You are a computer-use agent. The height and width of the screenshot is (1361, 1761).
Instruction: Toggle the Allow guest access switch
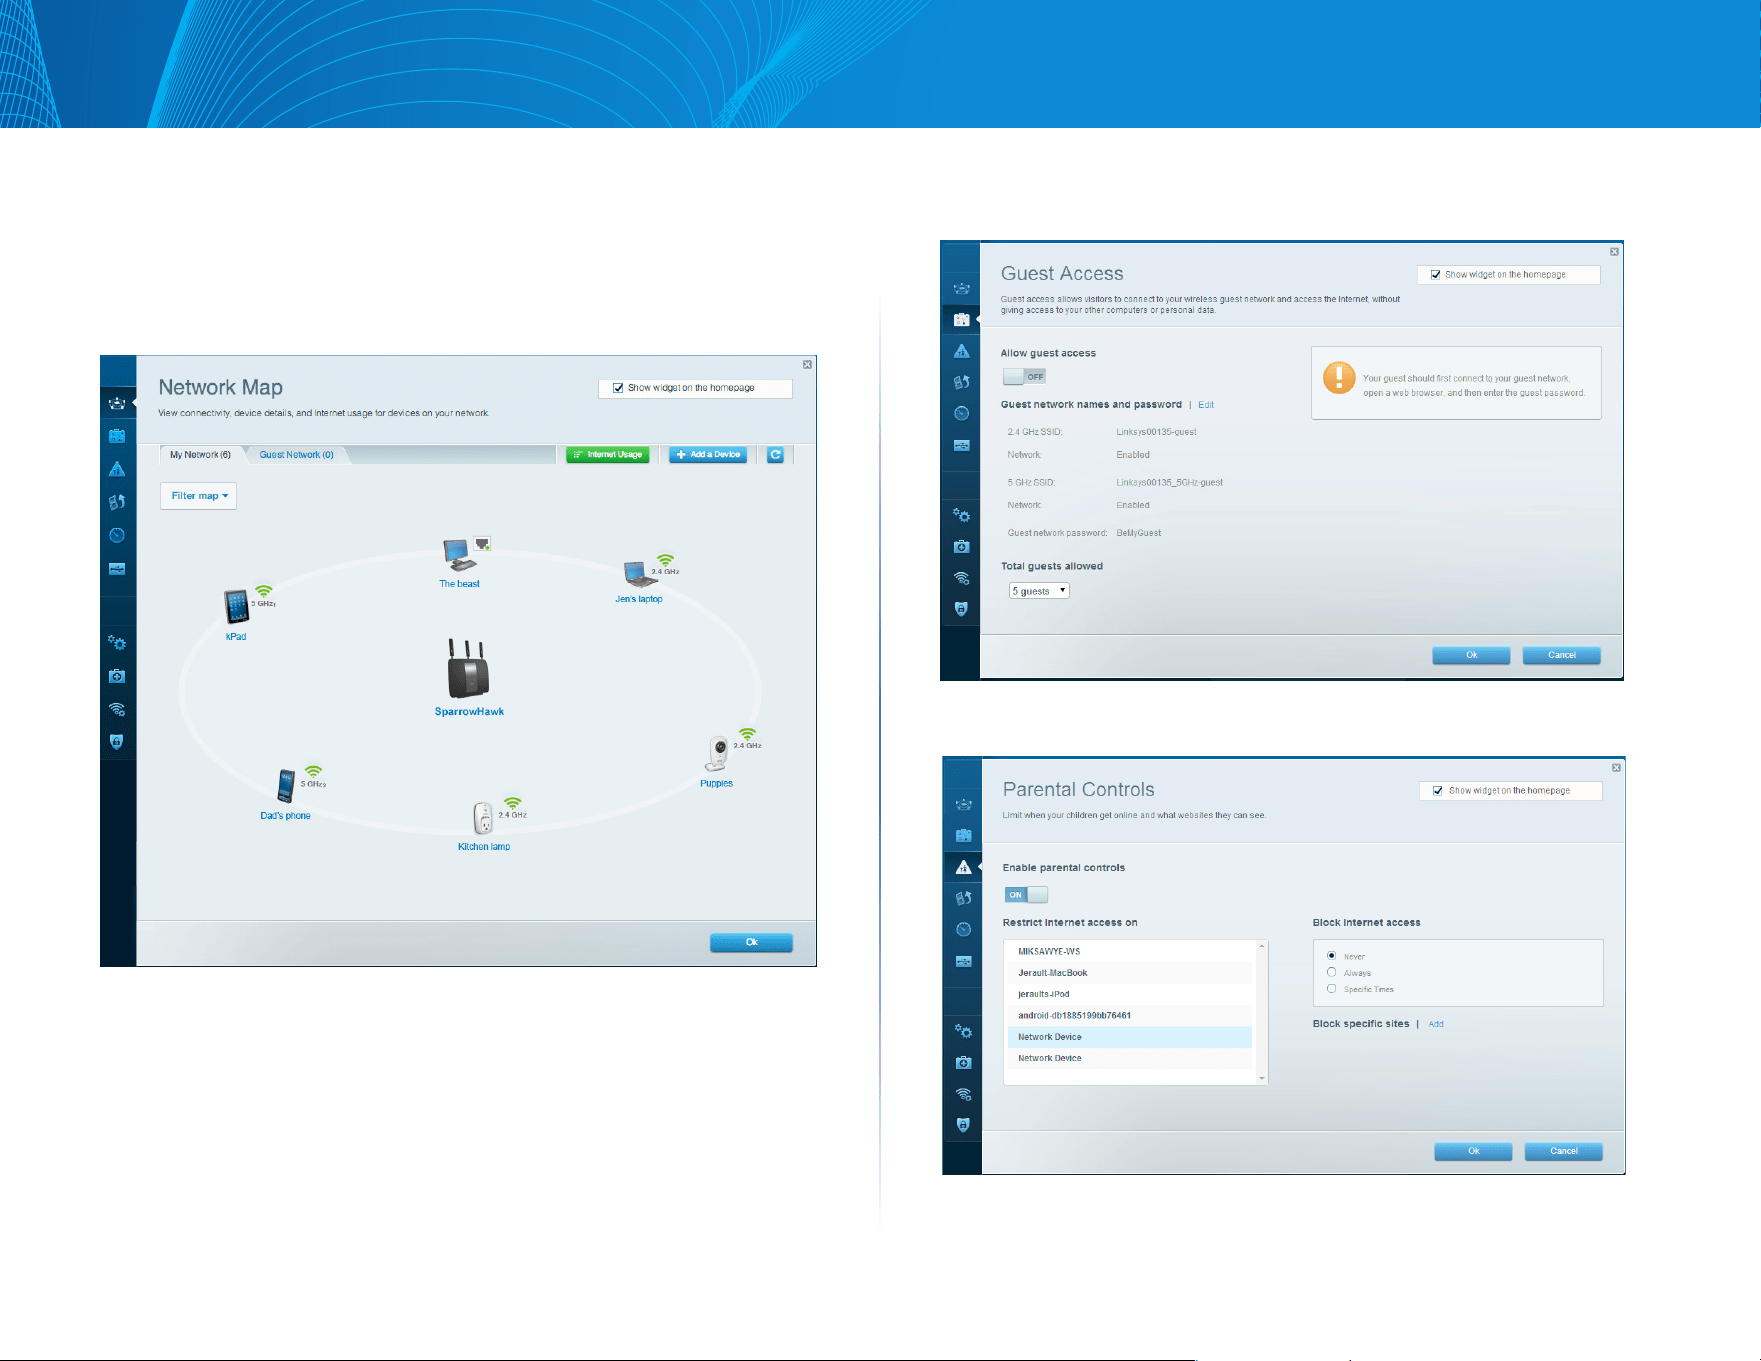coord(1024,377)
